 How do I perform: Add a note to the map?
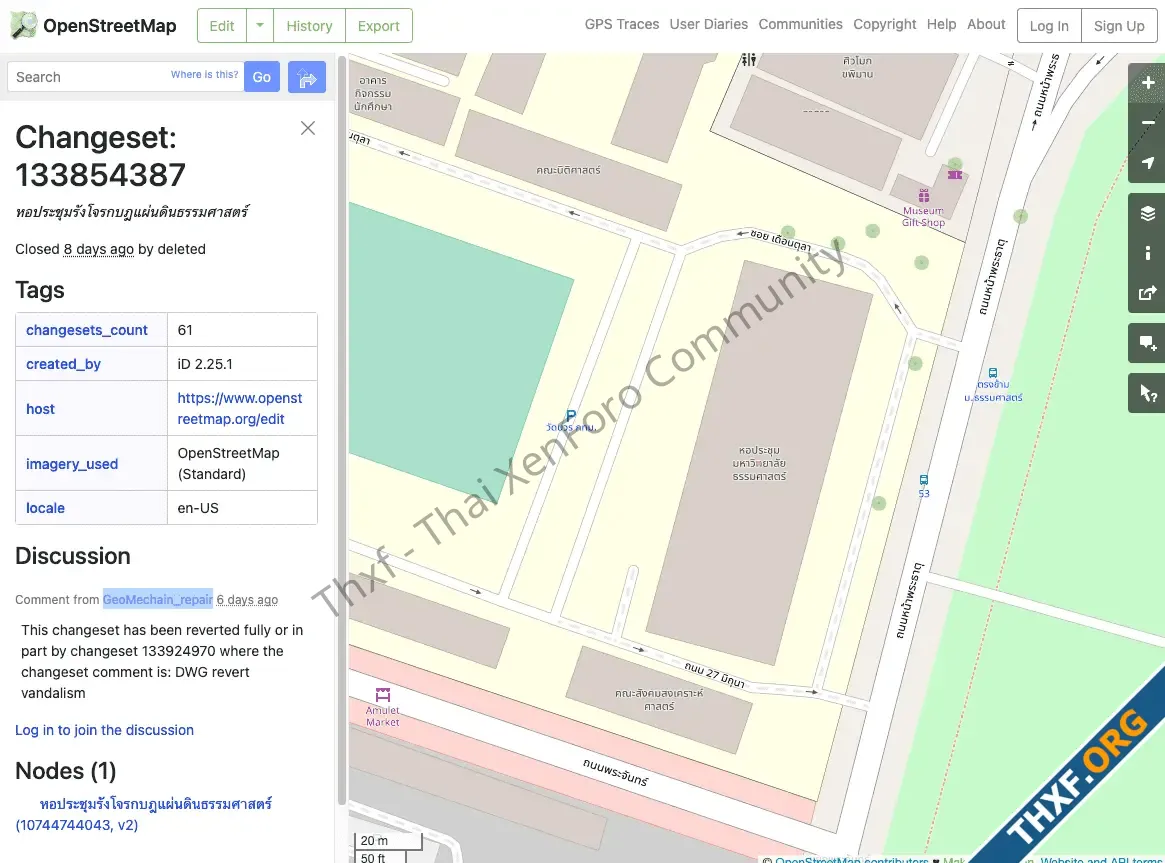coord(1148,343)
